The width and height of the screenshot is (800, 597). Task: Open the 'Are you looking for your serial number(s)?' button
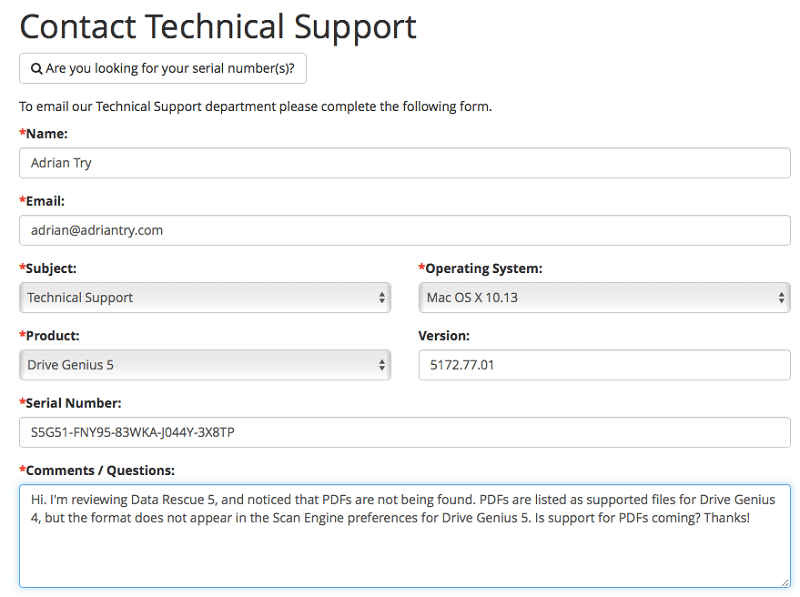click(163, 68)
